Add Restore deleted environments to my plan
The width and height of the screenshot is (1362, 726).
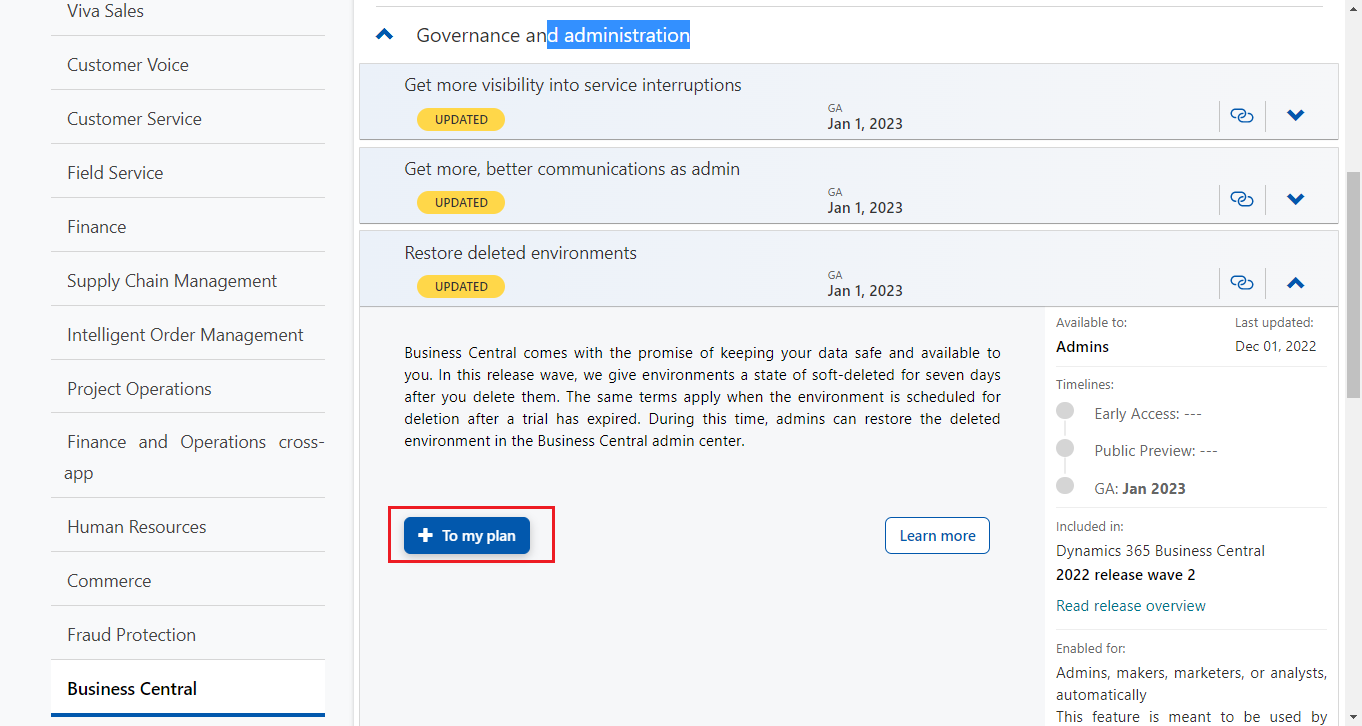pos(466,535)
